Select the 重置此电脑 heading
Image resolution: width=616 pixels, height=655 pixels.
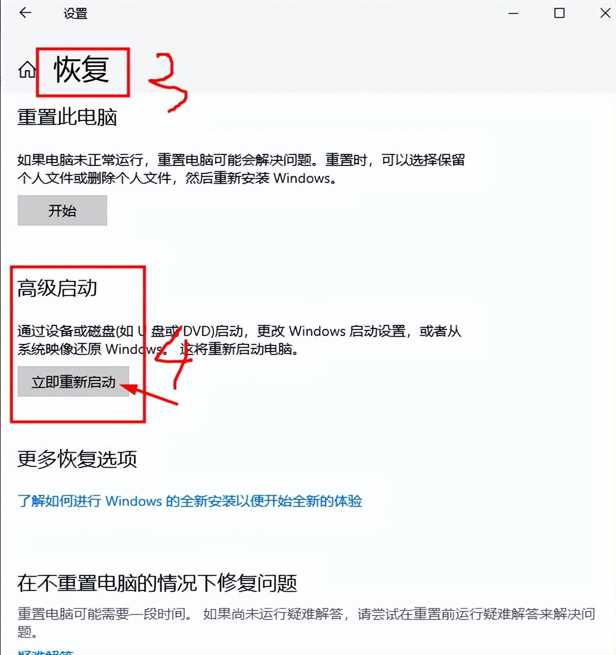(67, 117)
